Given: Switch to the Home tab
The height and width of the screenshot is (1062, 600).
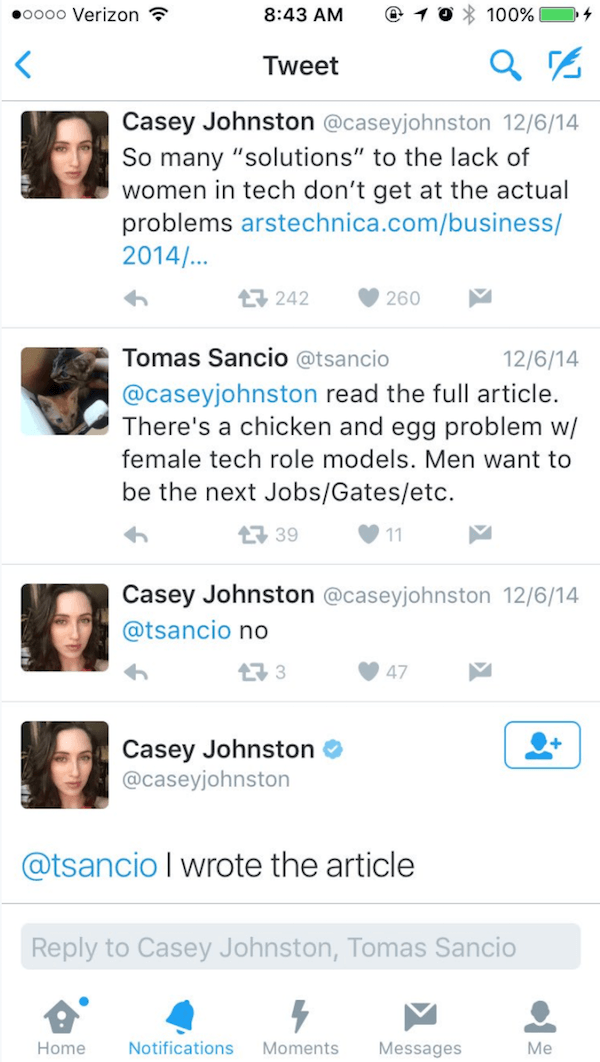Looking at the screenshot, I should (61, 1025).
